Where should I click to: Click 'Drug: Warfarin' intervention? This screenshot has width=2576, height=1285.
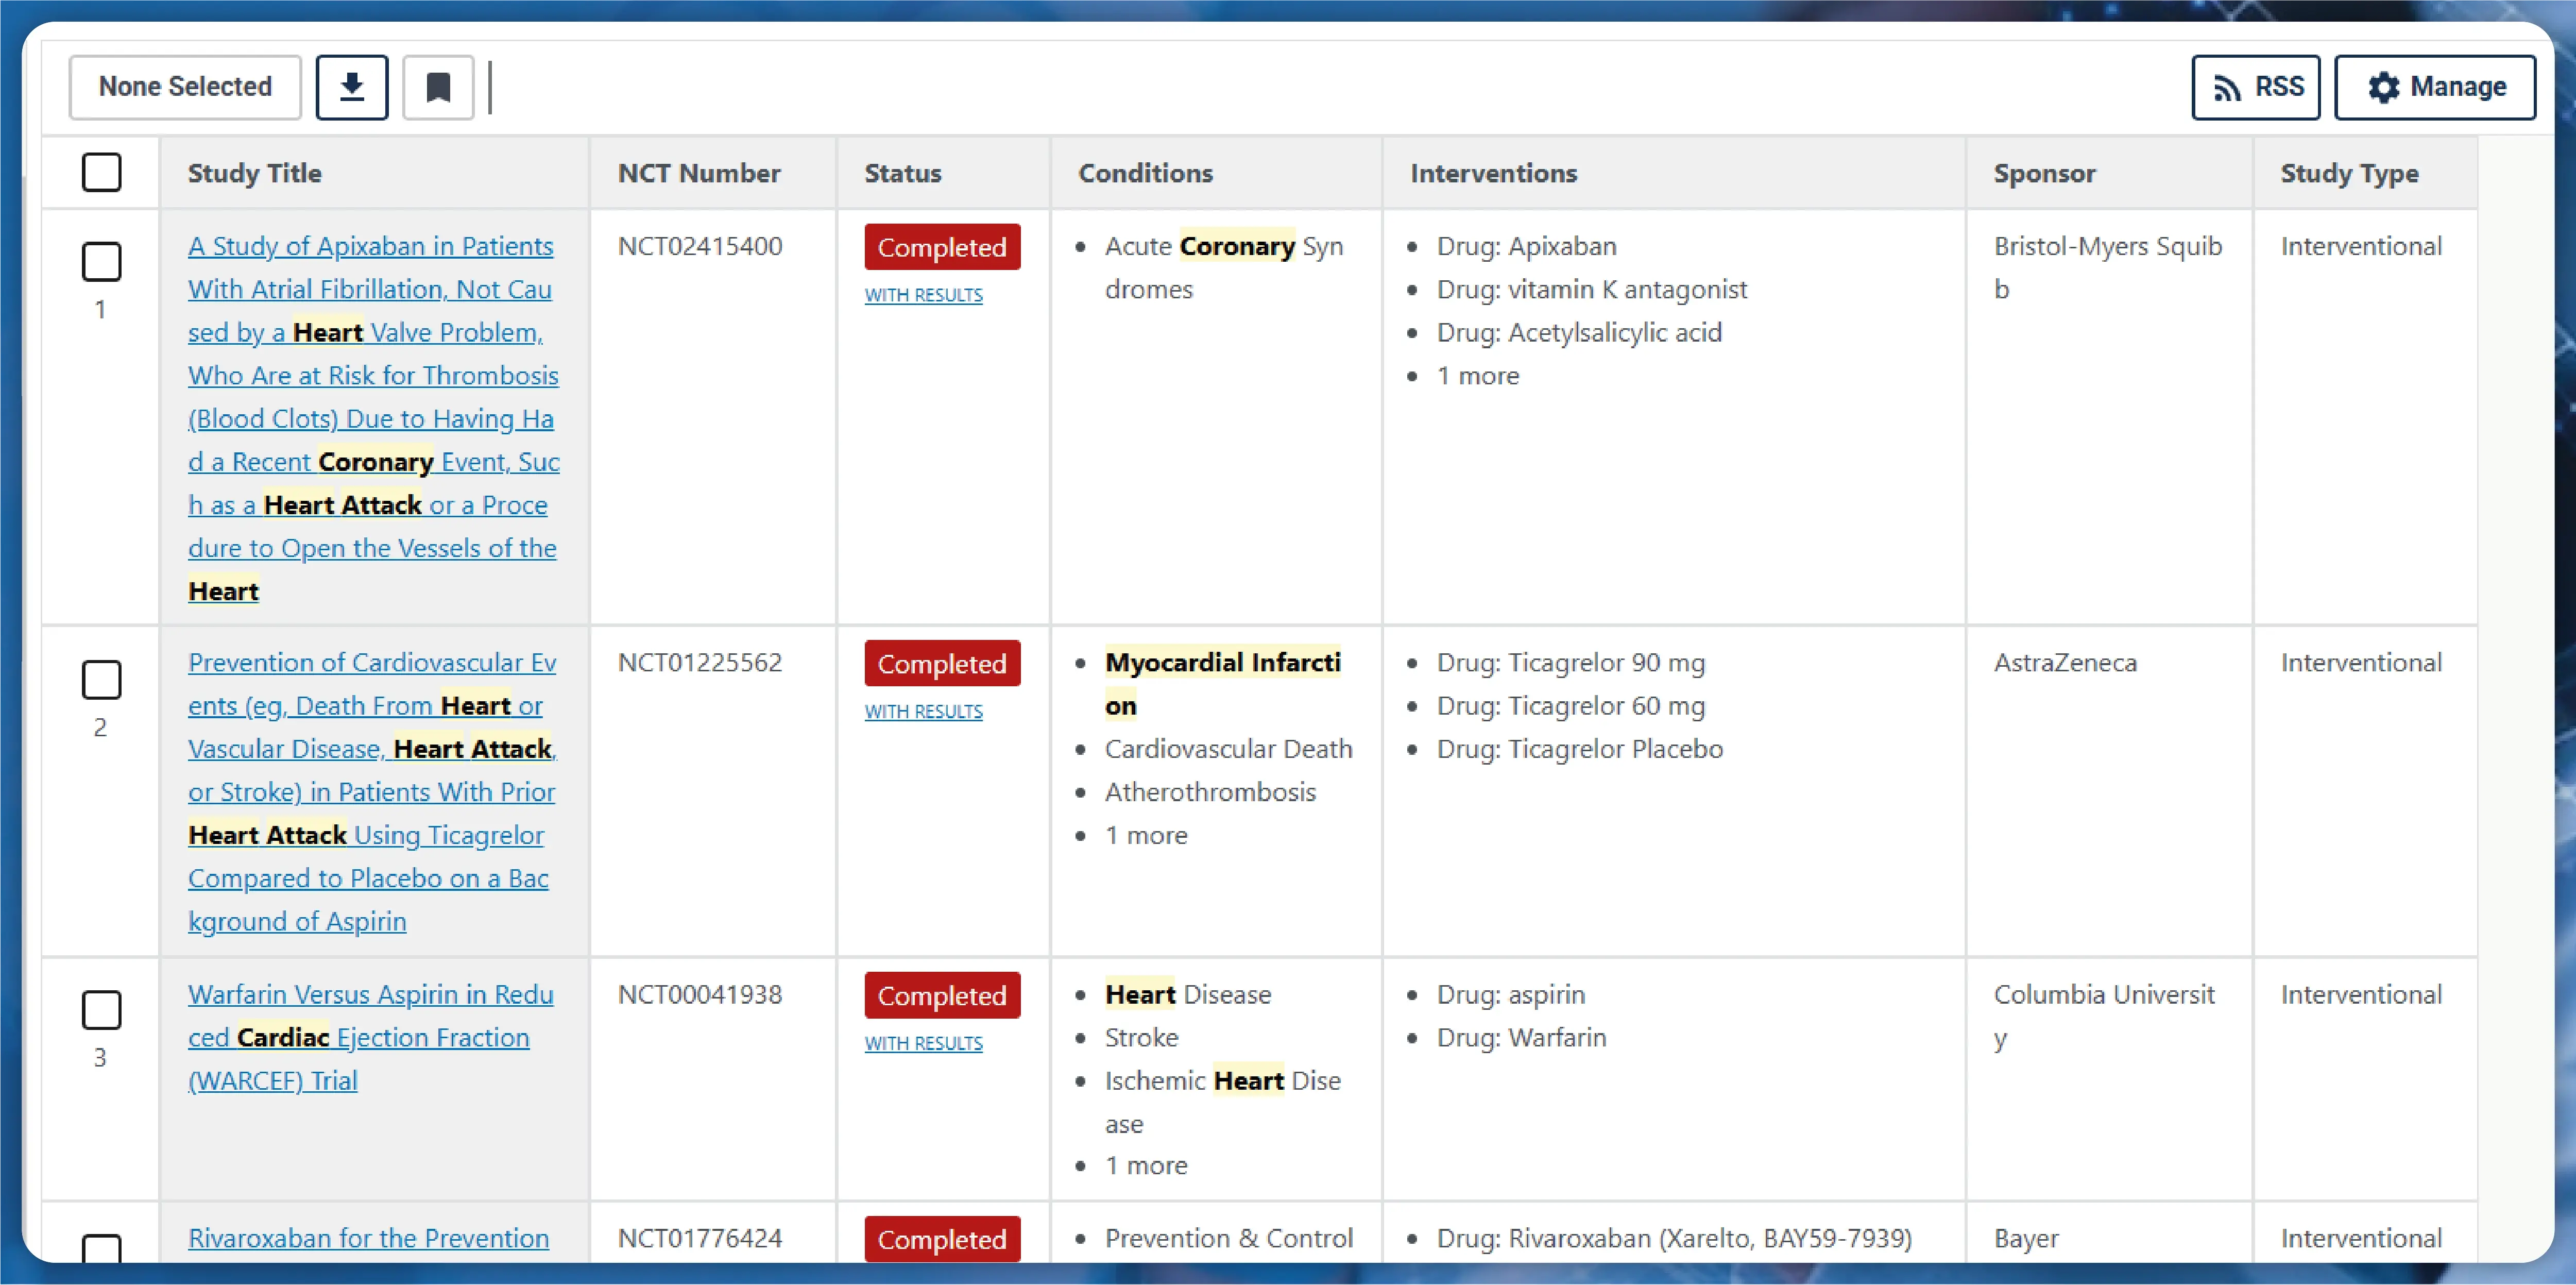1521,1037
